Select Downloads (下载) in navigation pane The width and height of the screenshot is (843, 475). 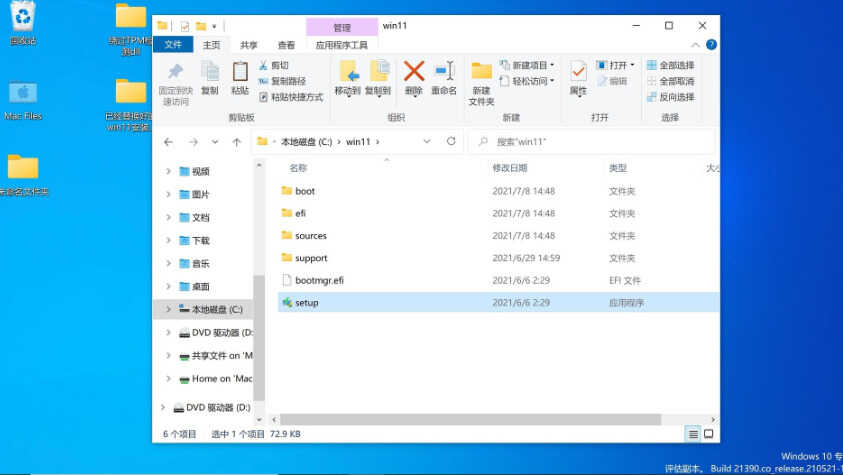(x=201, y=241)
